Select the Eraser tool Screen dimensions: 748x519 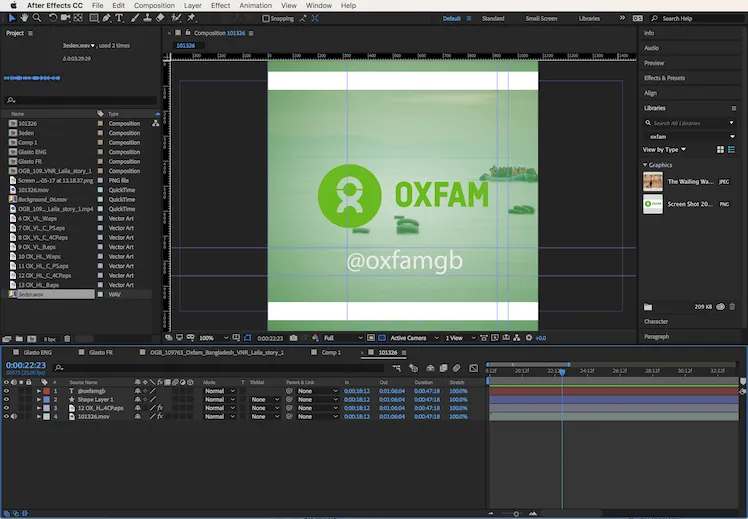tap(160, 18)
